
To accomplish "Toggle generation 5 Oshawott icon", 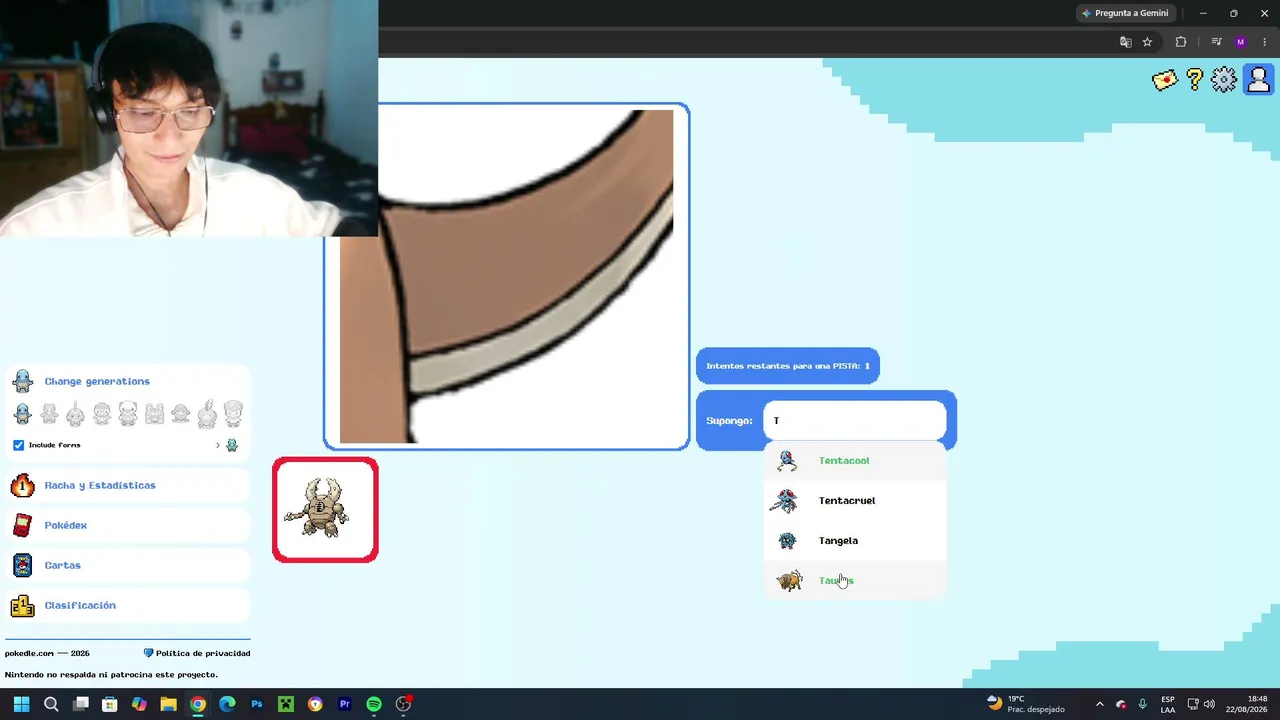I will coord(128,414).
